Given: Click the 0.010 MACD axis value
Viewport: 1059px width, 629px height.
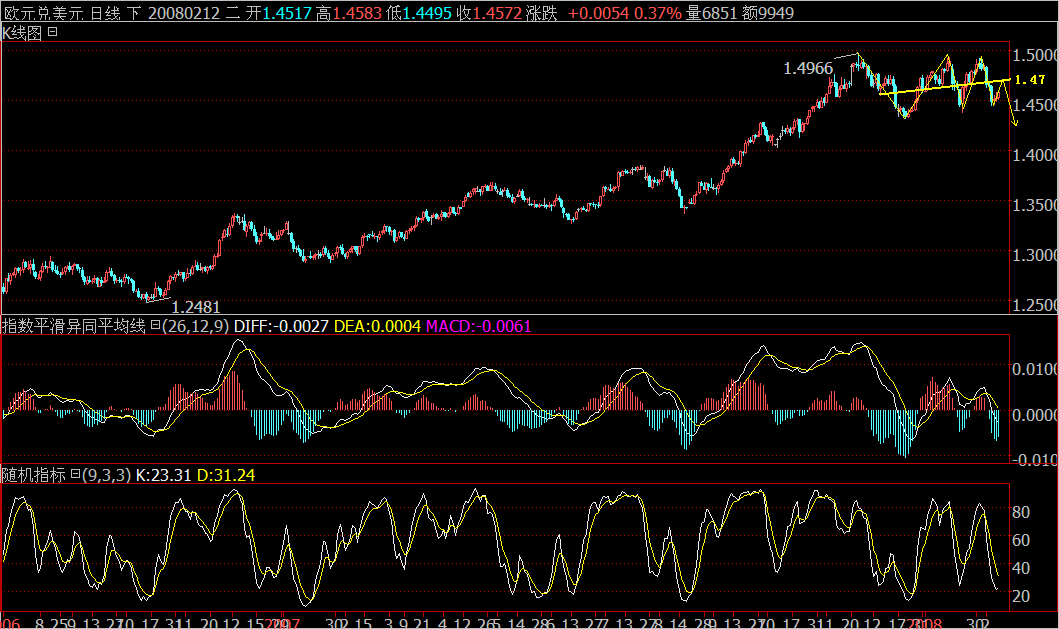Looking at the screenshot, I should 1035,369.
